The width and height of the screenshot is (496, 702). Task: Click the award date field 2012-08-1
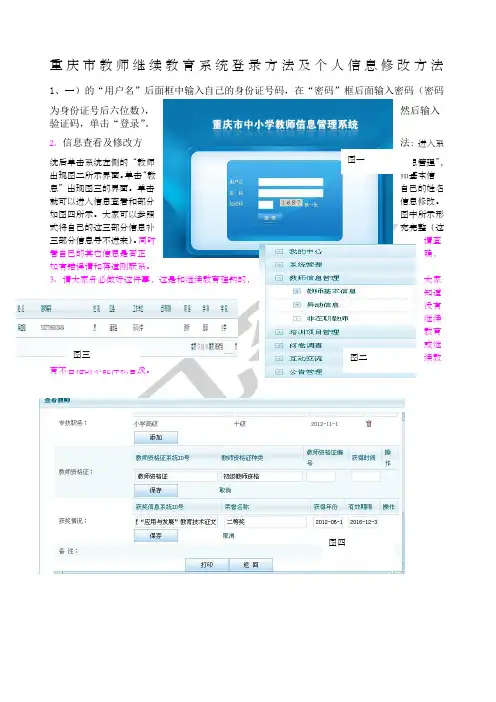tap(328, 522)
